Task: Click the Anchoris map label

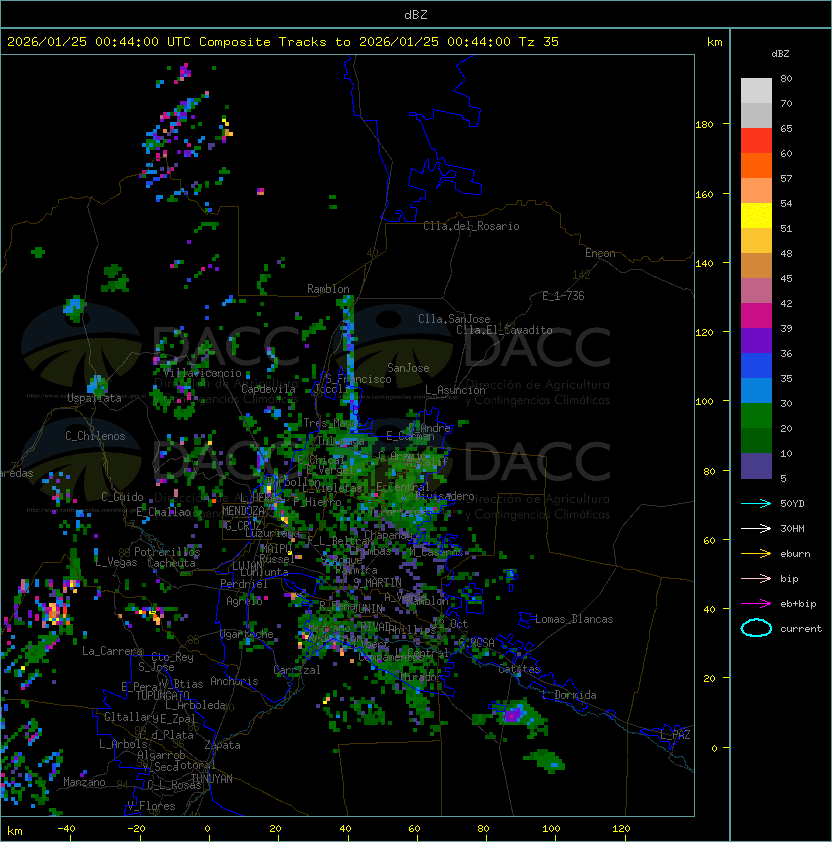Action: pyautogui.click(x=234, y=681)
